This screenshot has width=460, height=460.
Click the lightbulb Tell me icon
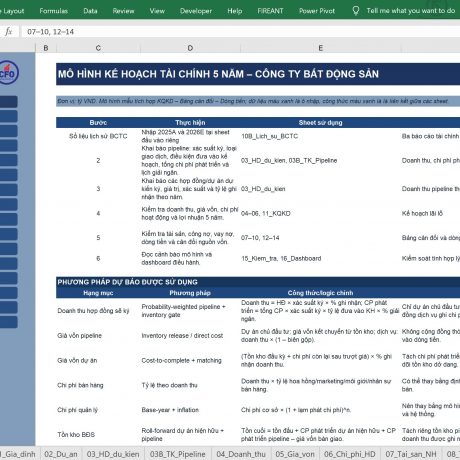[x=356, y=11]
